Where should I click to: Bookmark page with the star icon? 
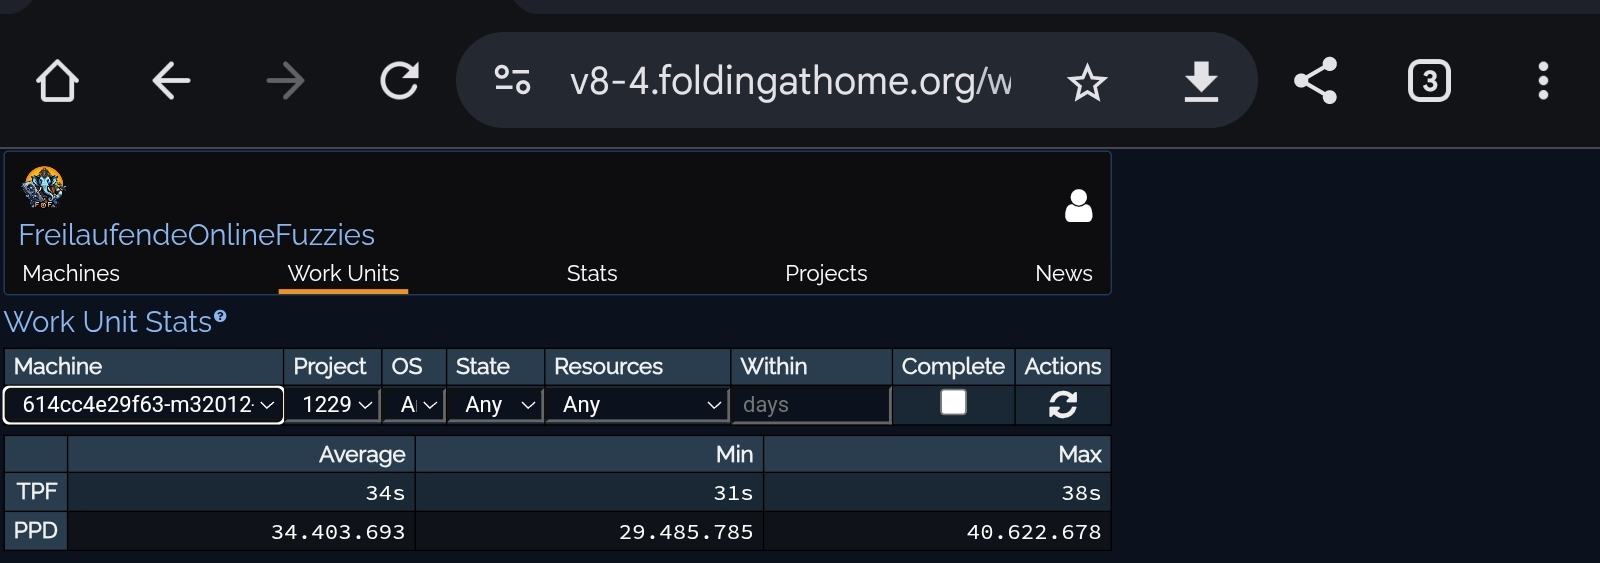[x=1087, y=82]
